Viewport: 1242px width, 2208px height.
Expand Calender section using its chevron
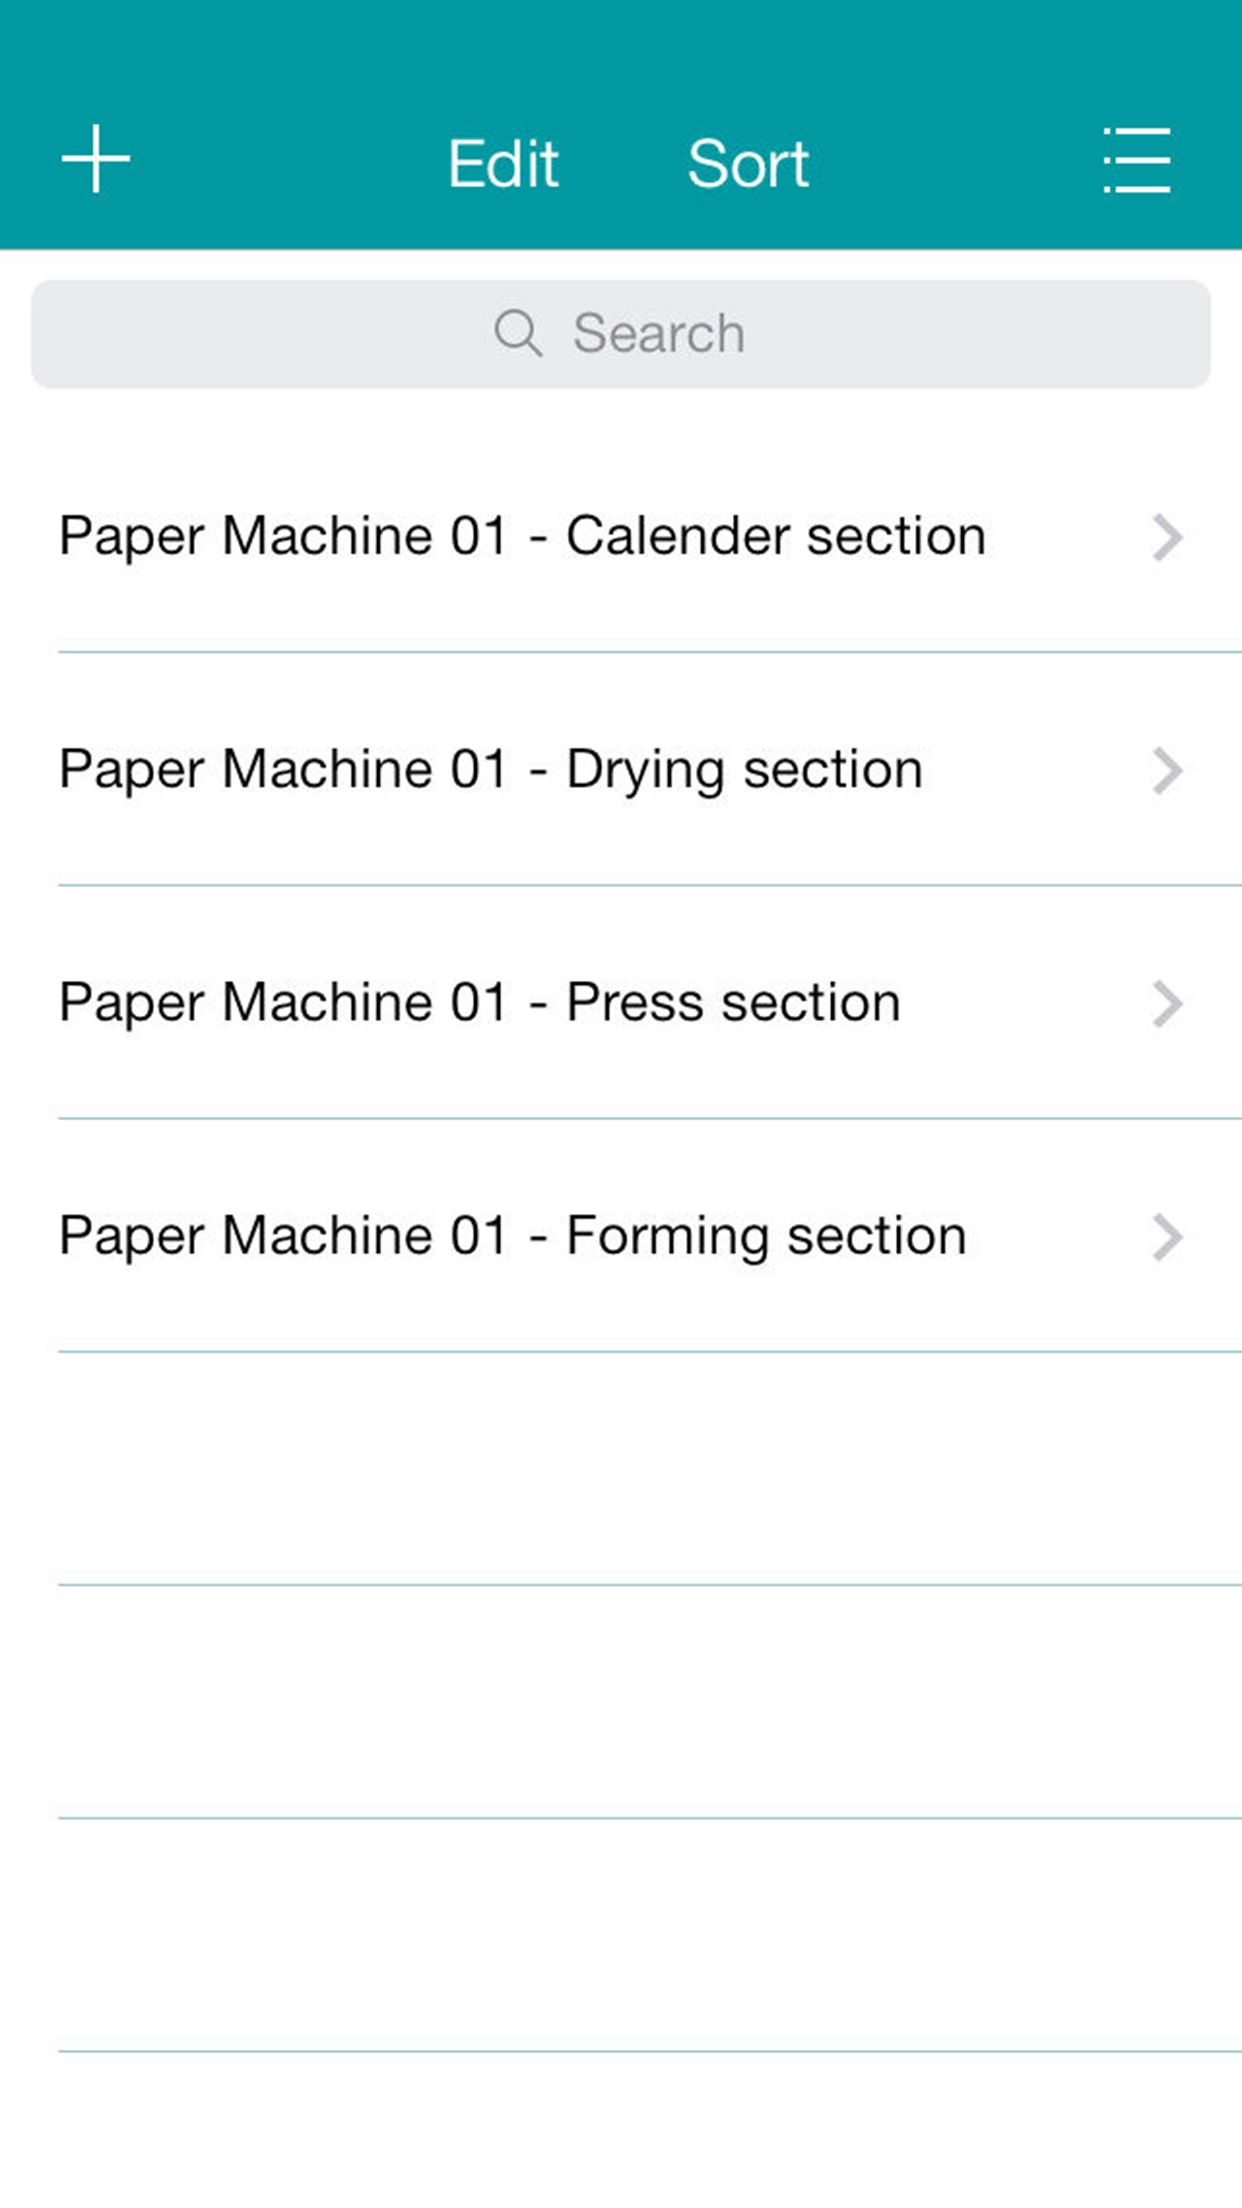(x=1166, y=538)
